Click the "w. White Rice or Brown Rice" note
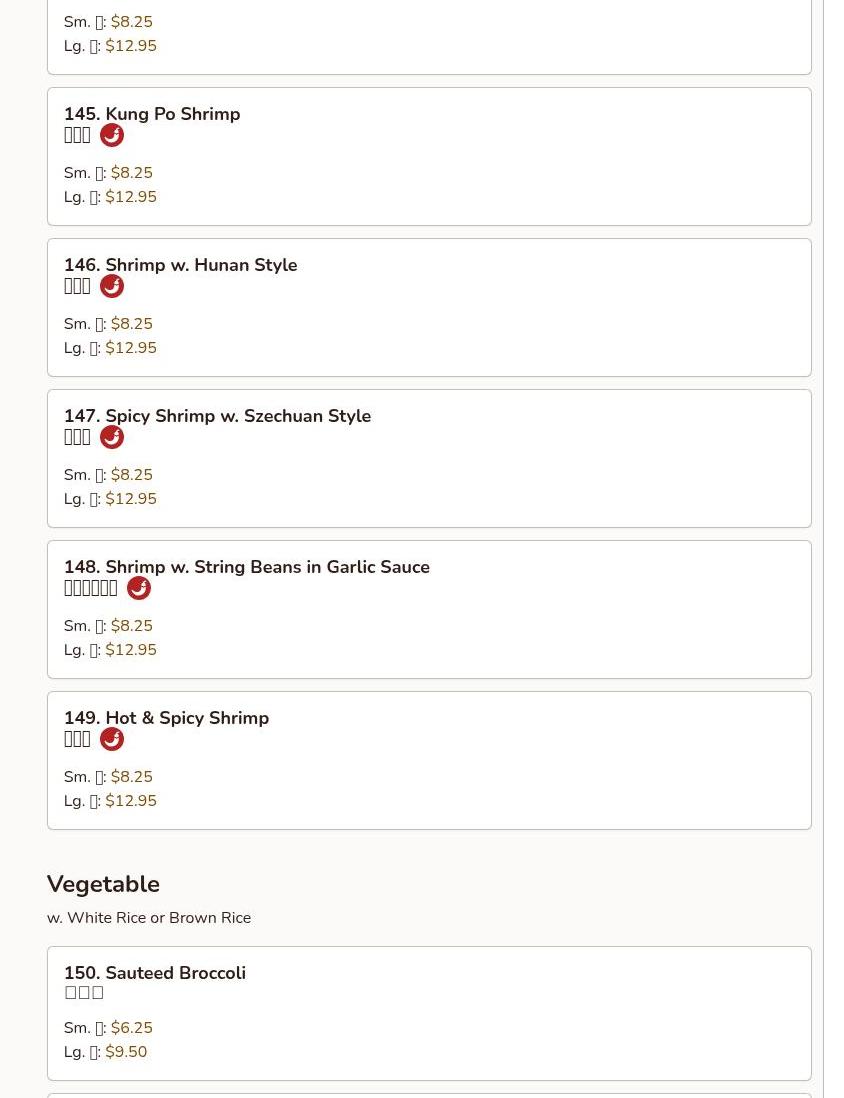 click(x=149, y=918)
